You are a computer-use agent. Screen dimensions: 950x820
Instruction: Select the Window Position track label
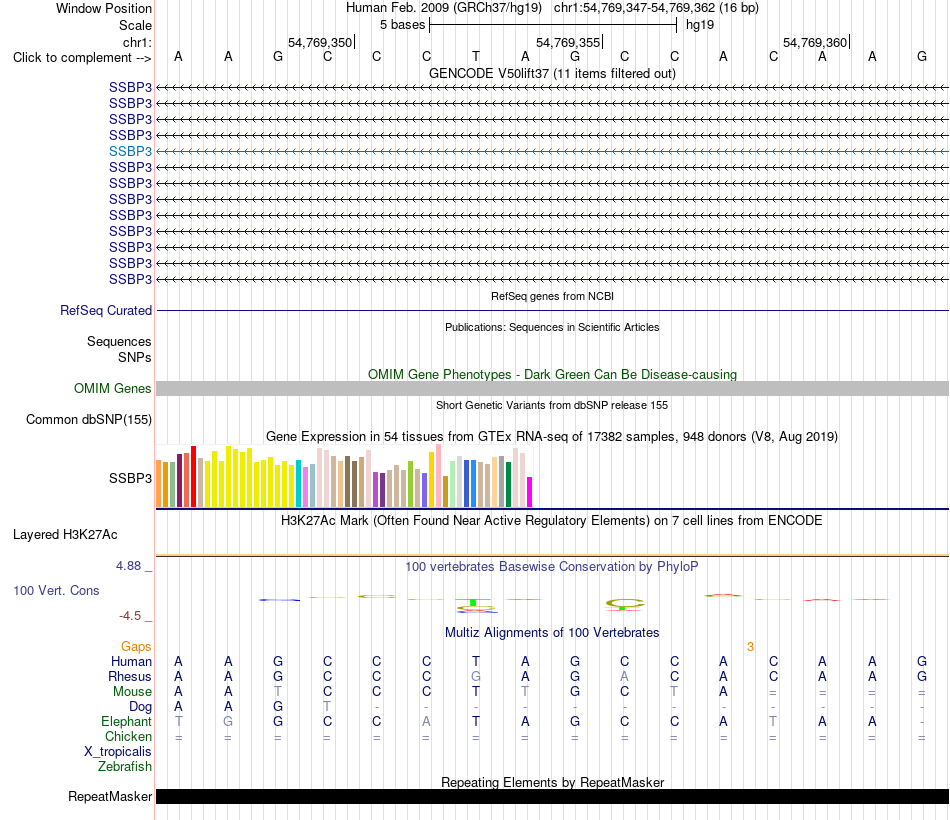pos(104,8)
